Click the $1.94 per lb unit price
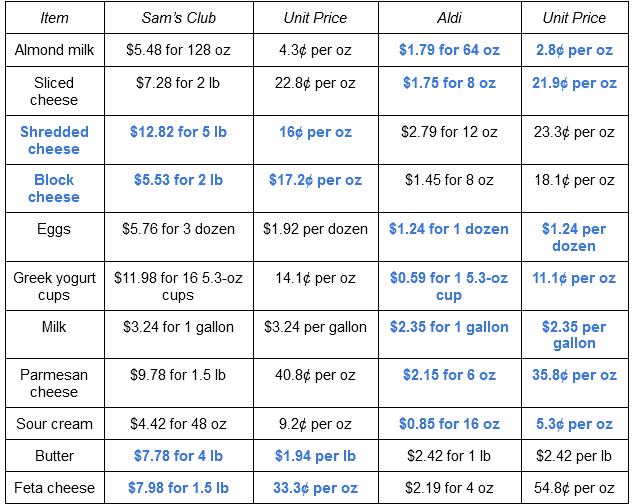This screenshot has height=504, width=635. (315, 456)
